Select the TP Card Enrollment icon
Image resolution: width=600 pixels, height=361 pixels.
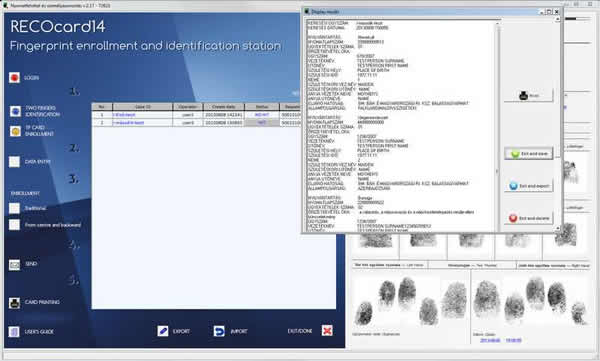(x=15, y=131)
